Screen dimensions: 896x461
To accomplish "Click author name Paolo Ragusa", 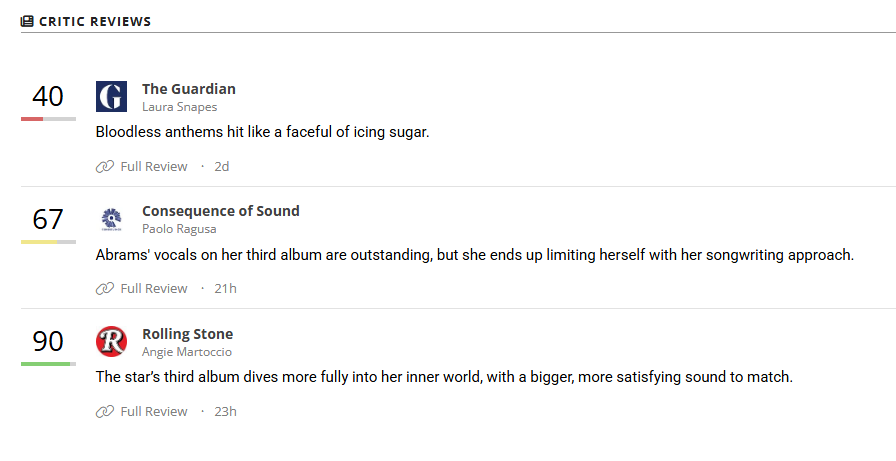I will 179,229.
